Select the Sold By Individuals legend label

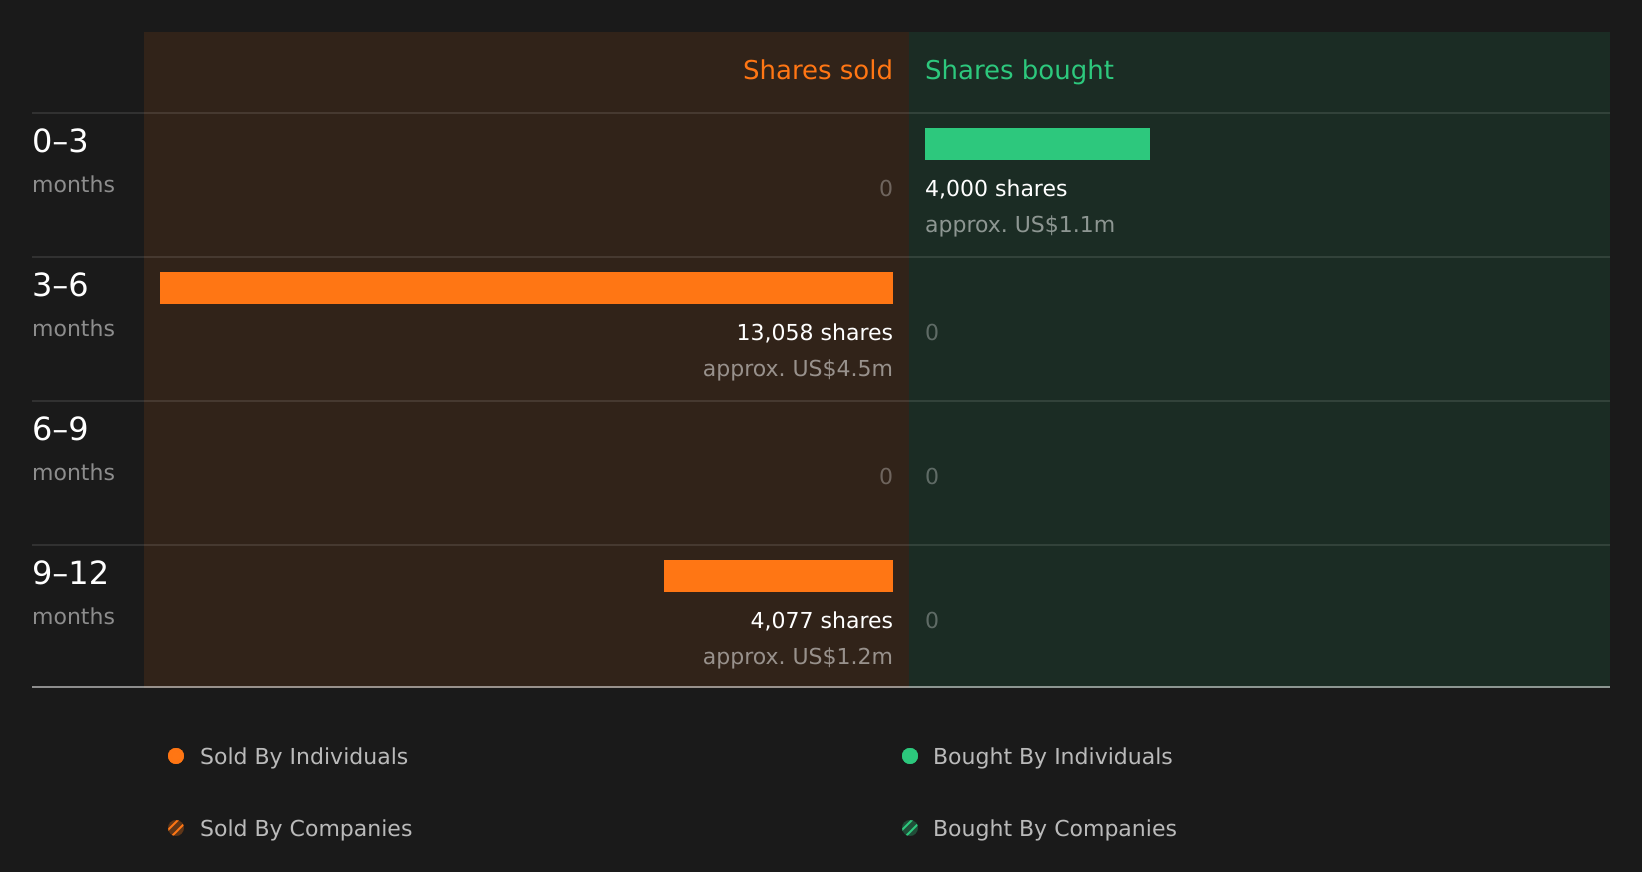304,757
